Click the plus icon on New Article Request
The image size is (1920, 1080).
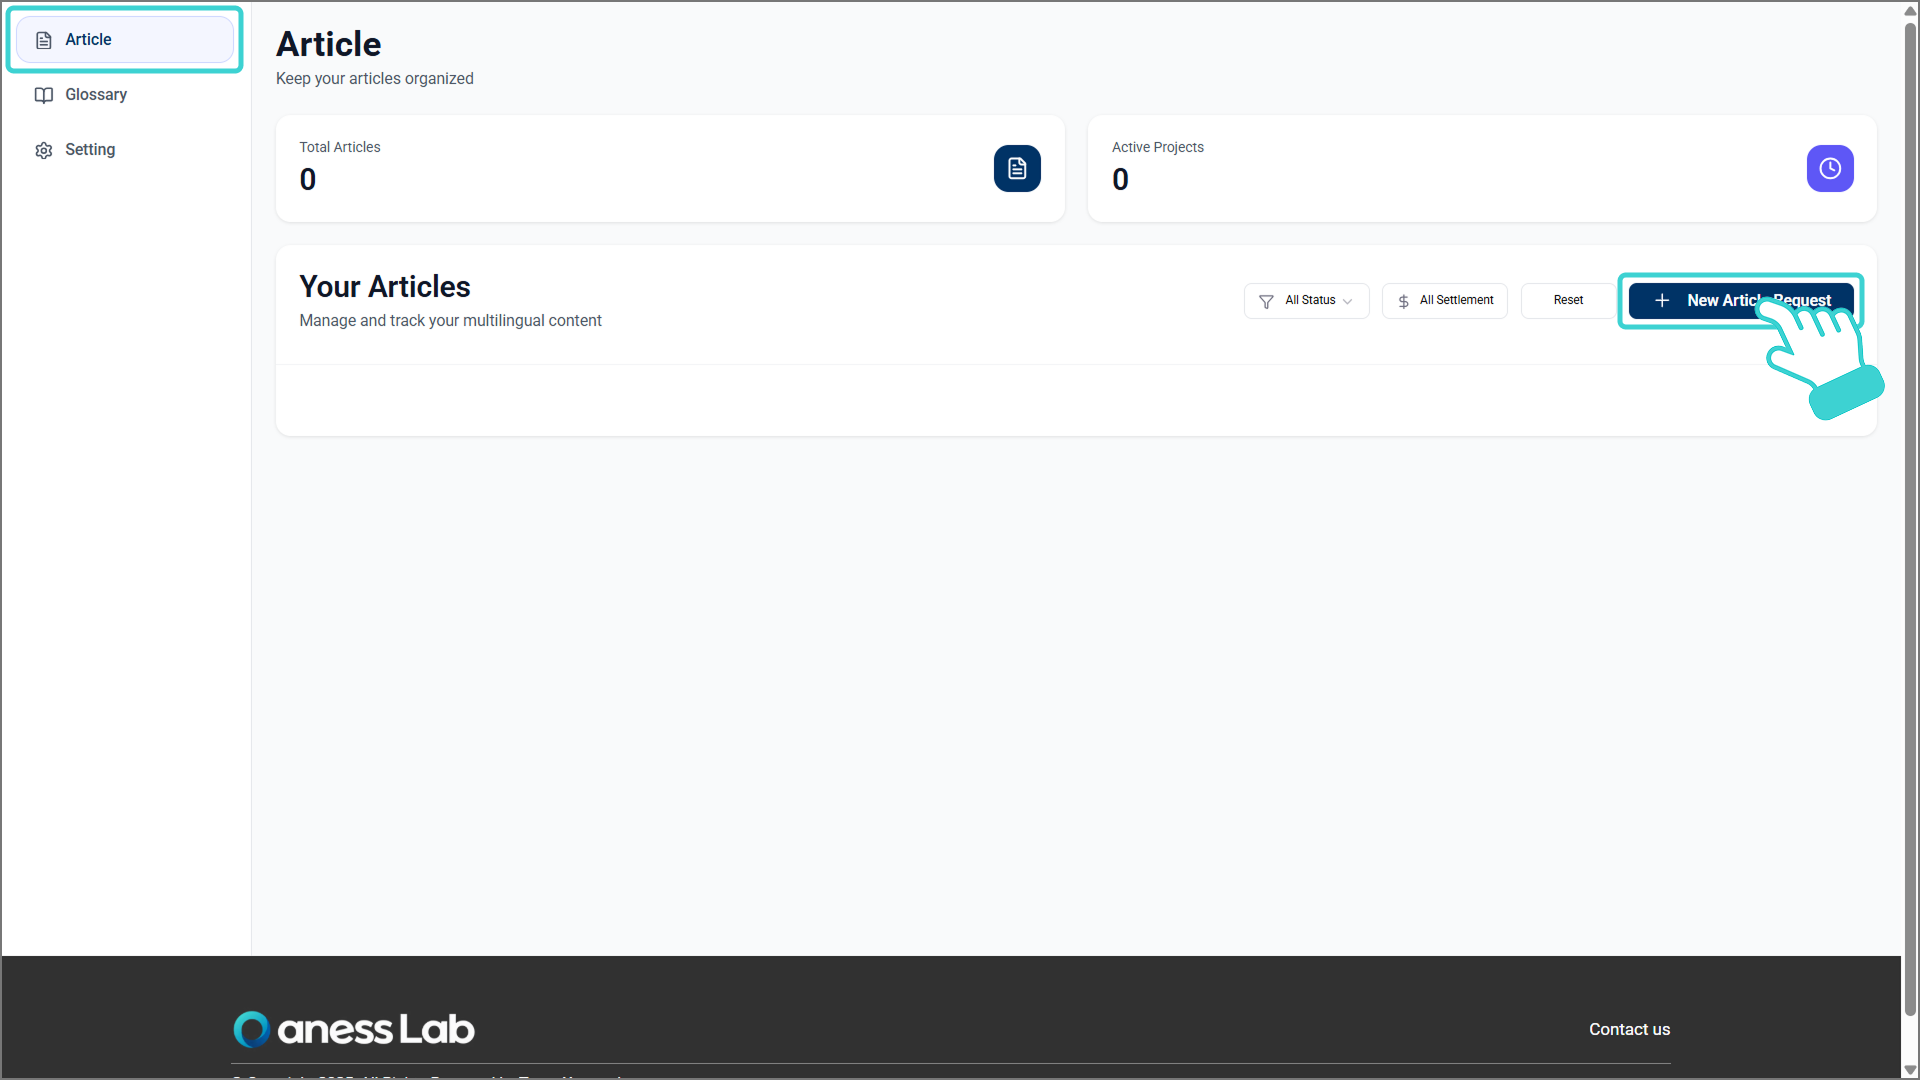point(1662,301)
